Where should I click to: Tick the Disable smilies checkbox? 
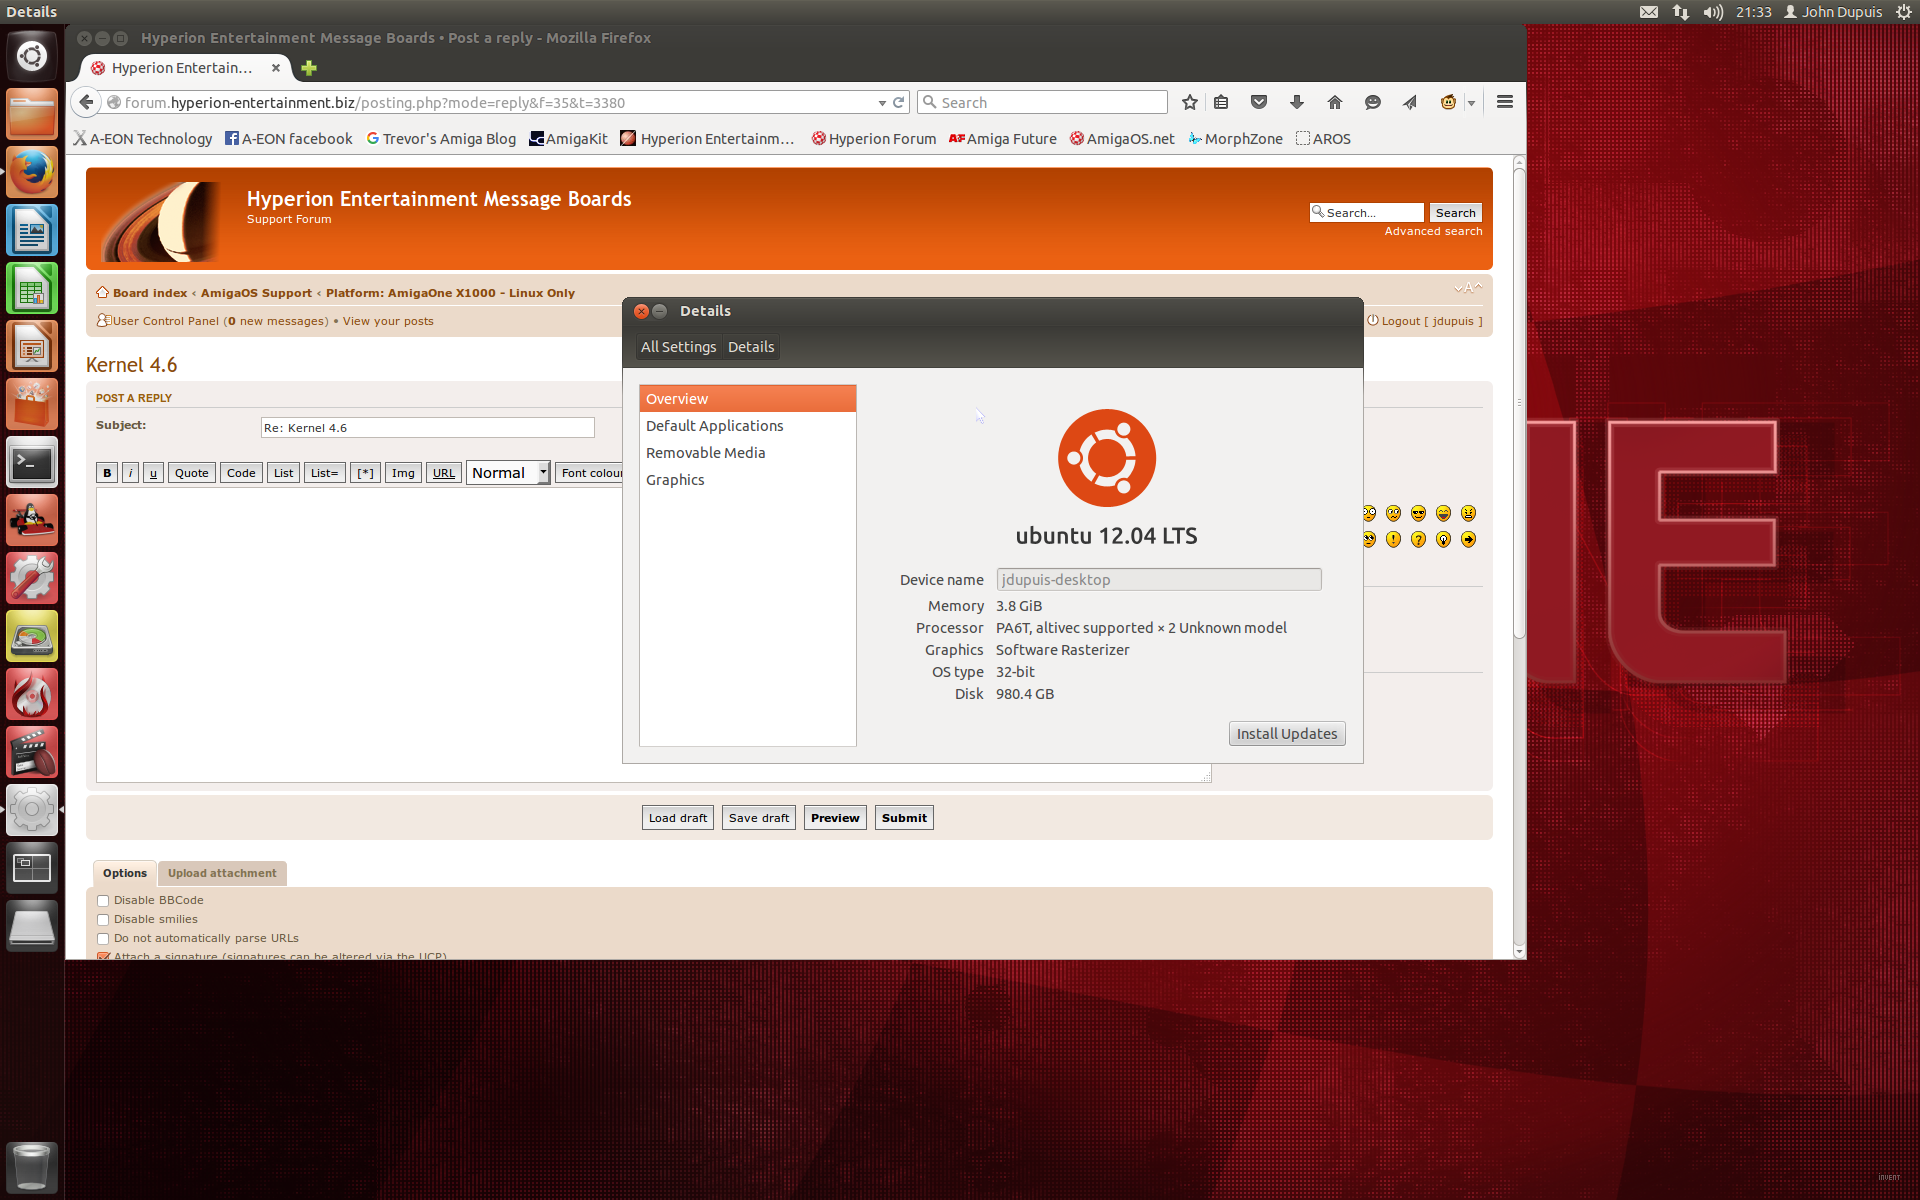click(x=103, y=920)
